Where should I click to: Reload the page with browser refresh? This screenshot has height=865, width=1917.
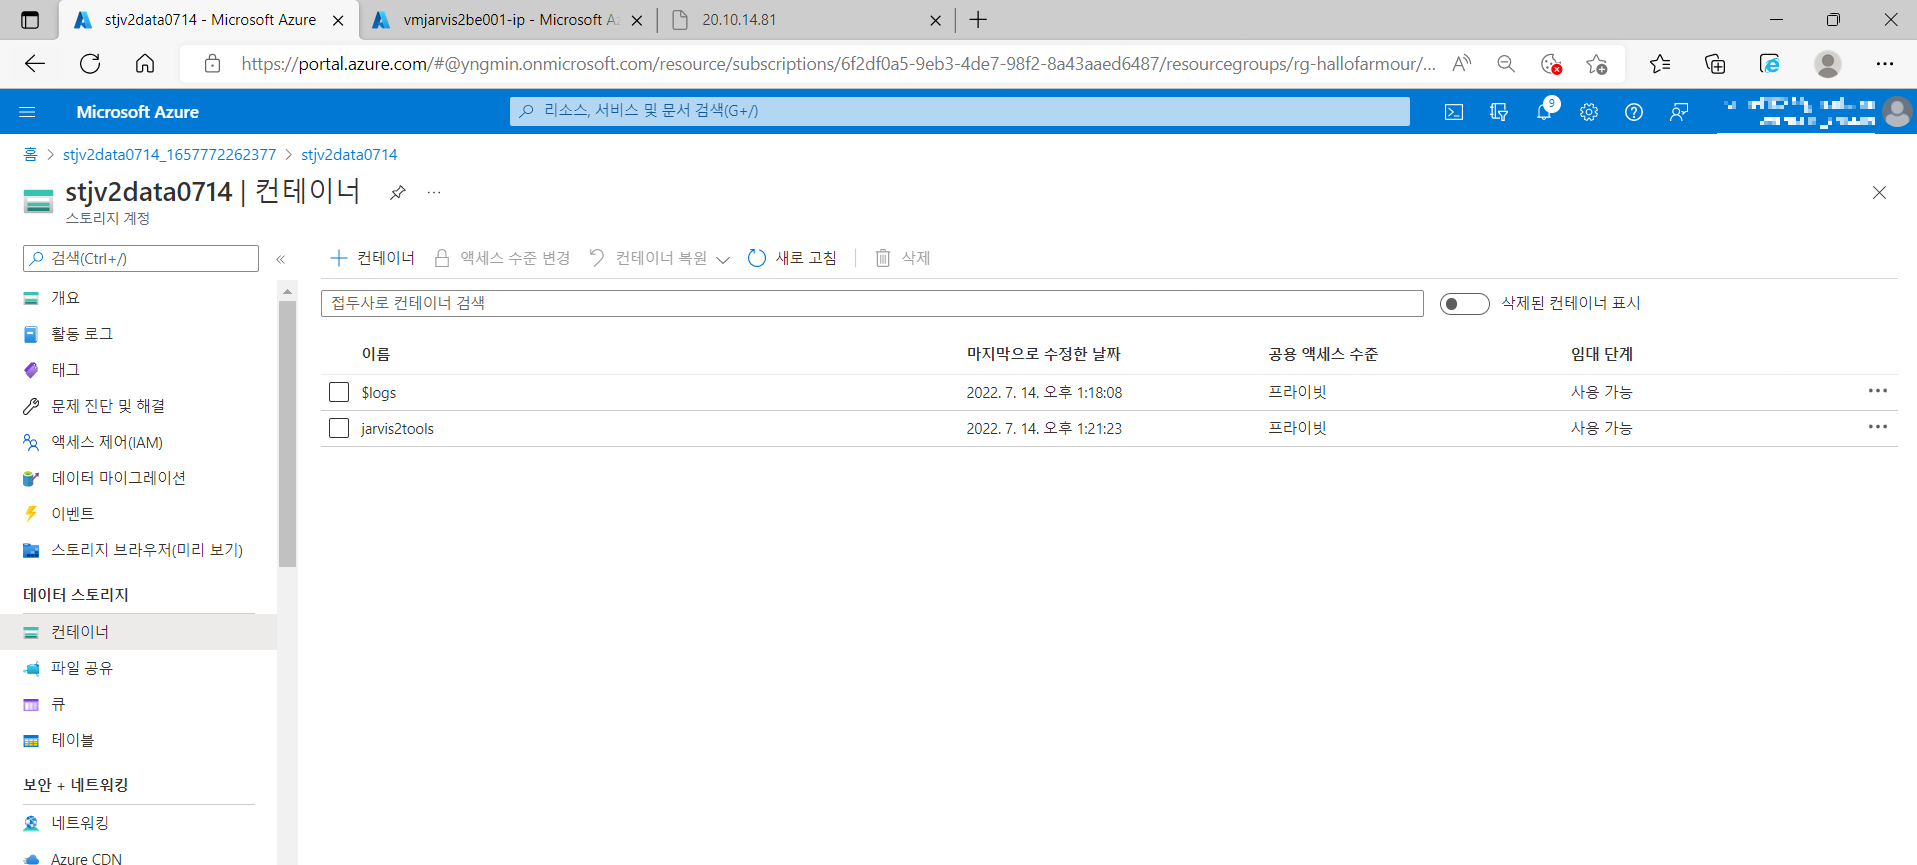click(90, 64)
